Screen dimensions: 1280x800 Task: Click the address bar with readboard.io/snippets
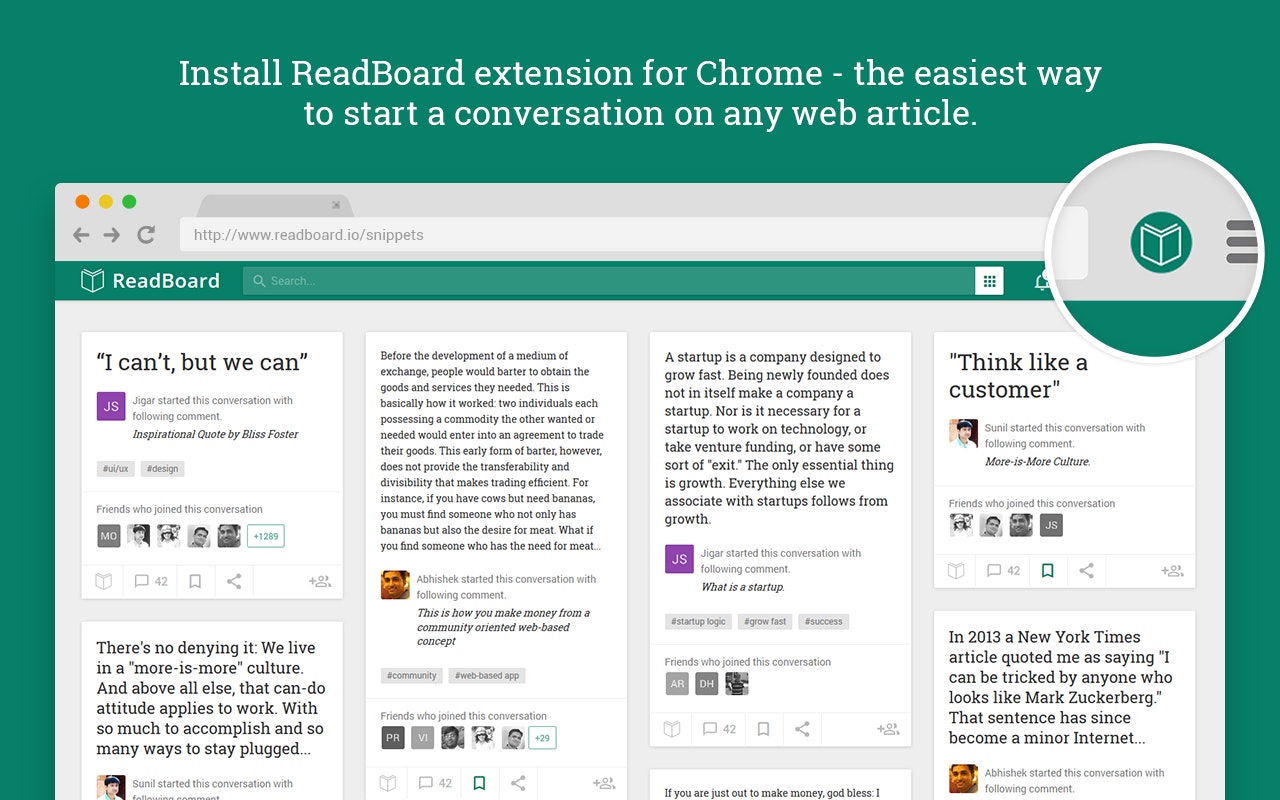[633, 235]
